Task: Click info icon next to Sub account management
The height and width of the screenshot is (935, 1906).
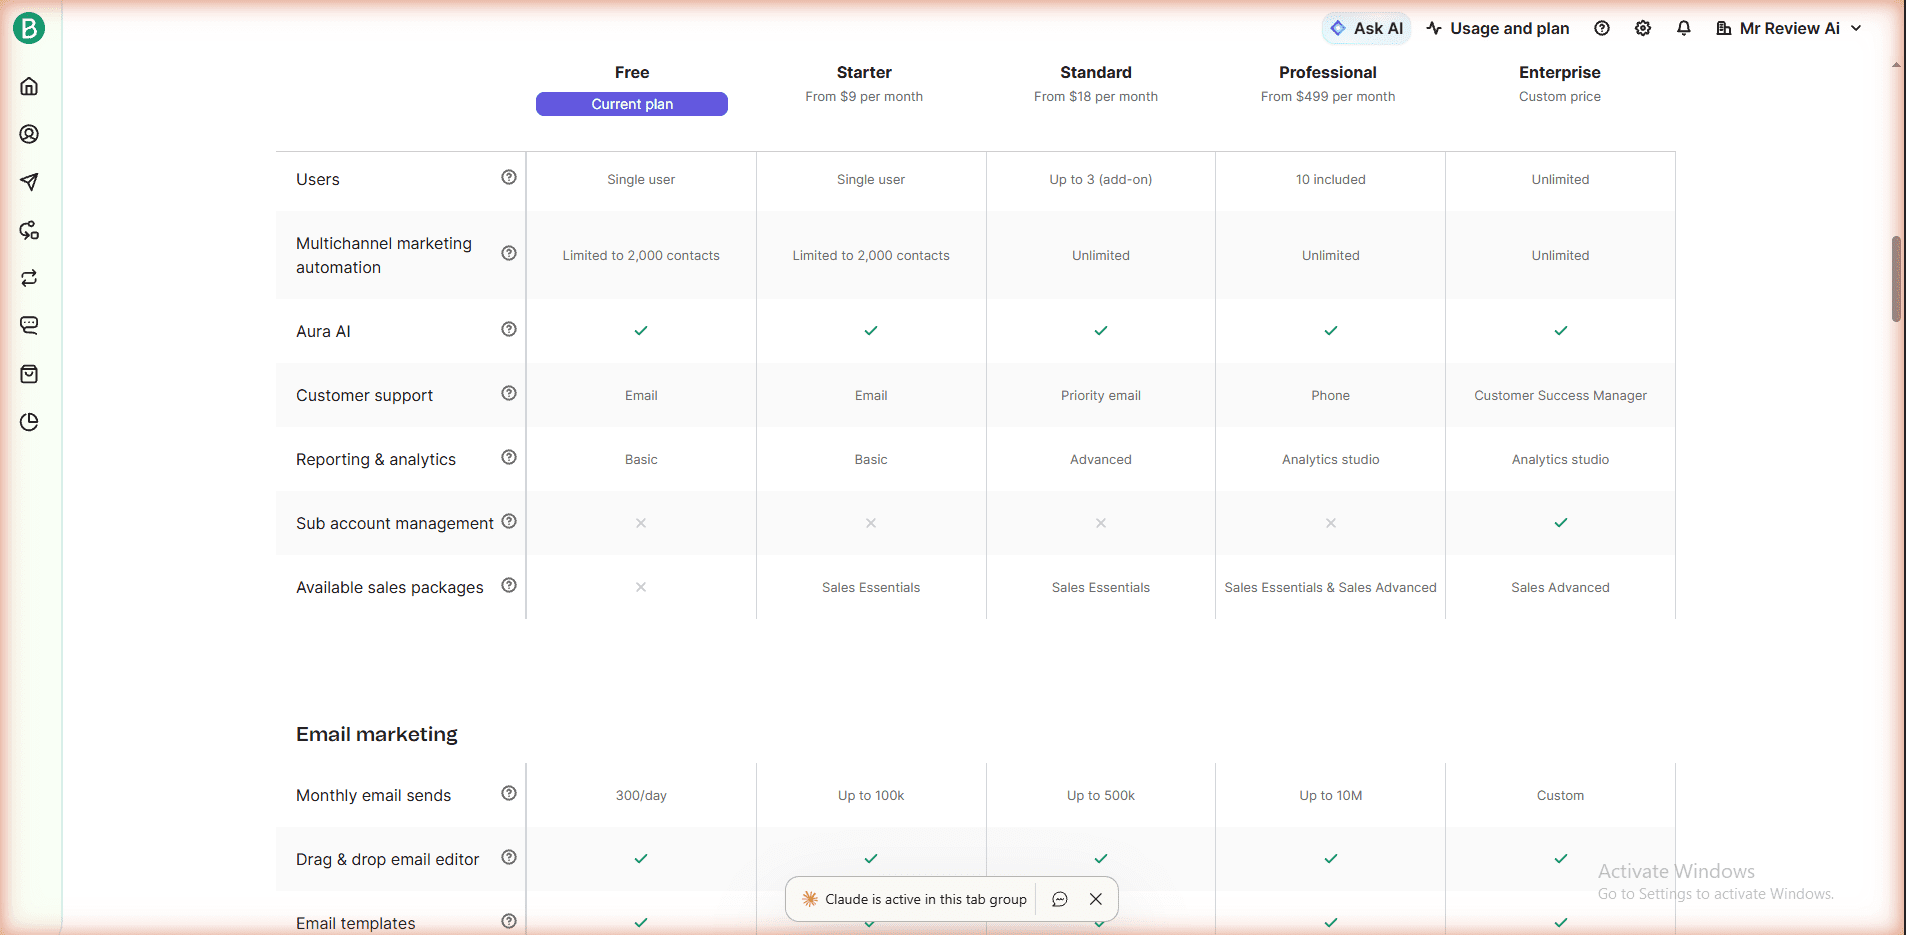Action: (509, 521)
